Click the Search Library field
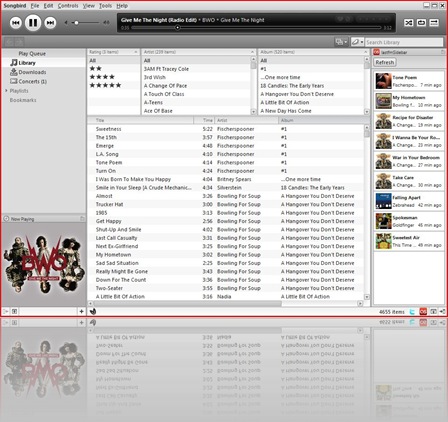This screenshot has width=448, height=422. click(404, 42)
